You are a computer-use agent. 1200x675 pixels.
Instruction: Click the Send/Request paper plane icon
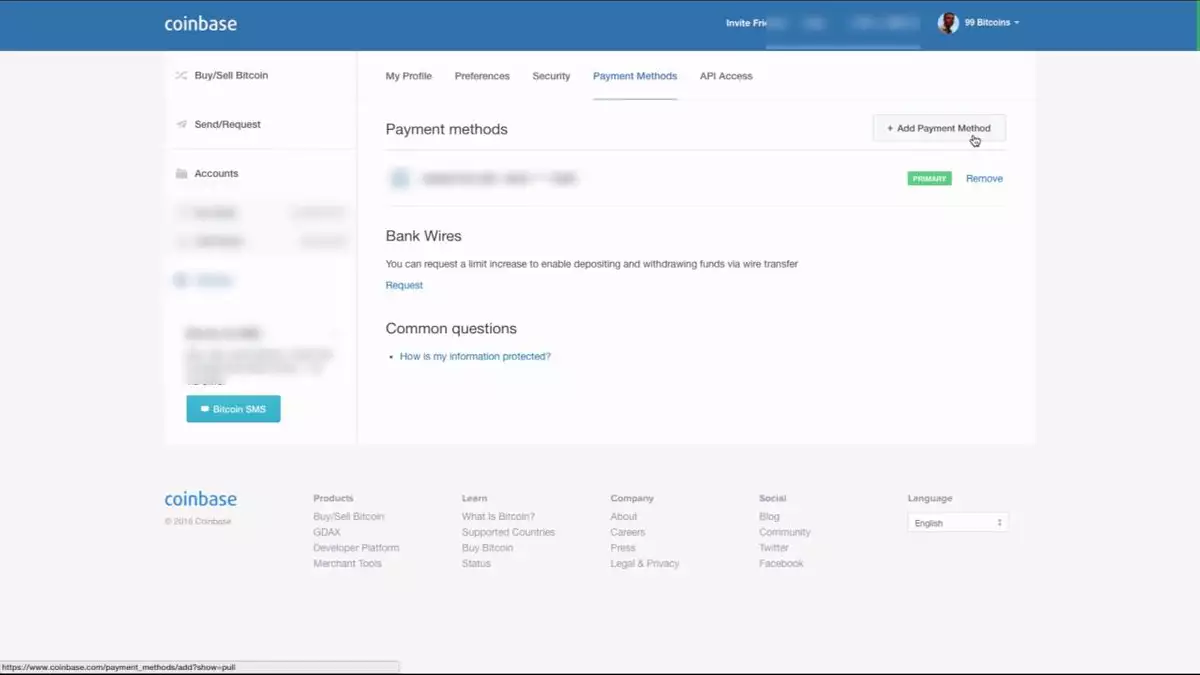point(181,125)
